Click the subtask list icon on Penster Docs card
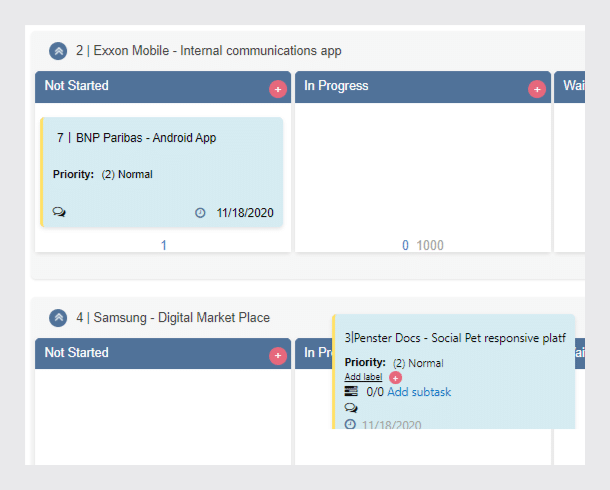 [351, 391]
